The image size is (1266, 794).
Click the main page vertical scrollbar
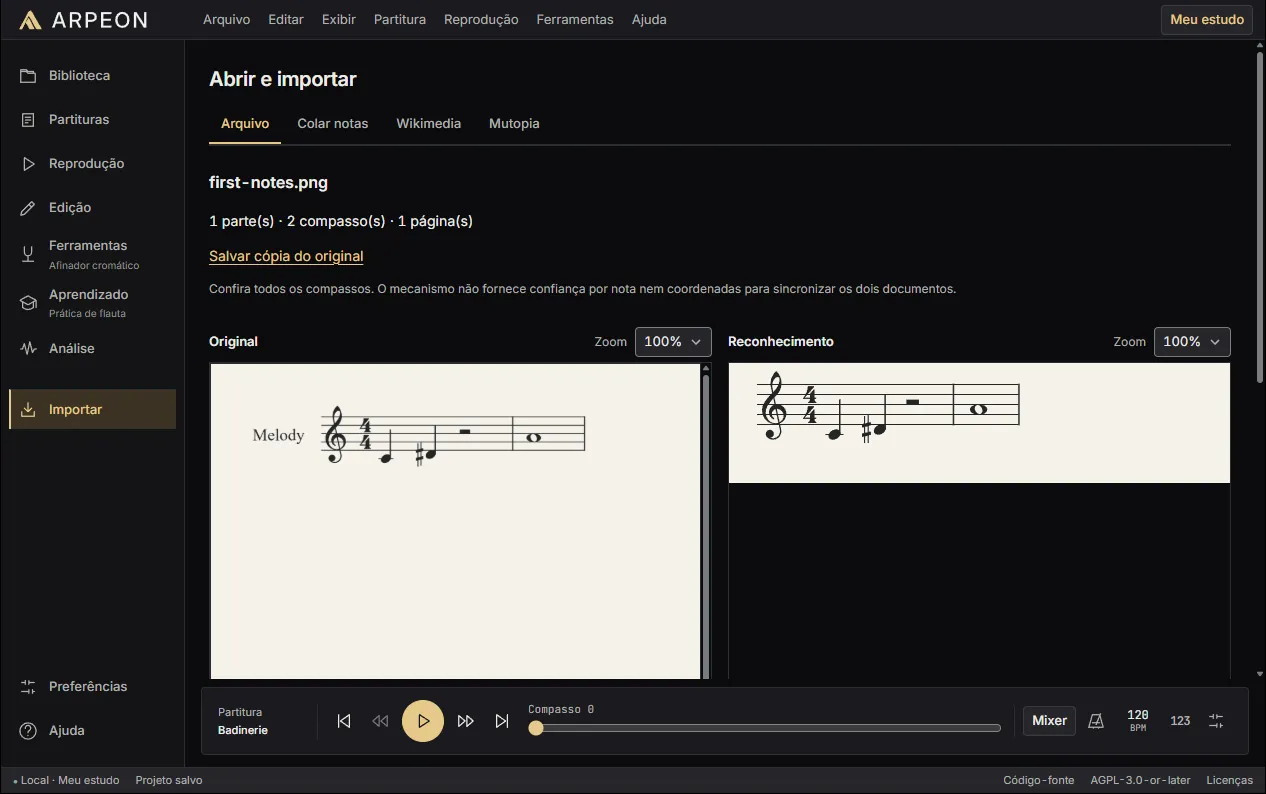[x=1260, y=215]
